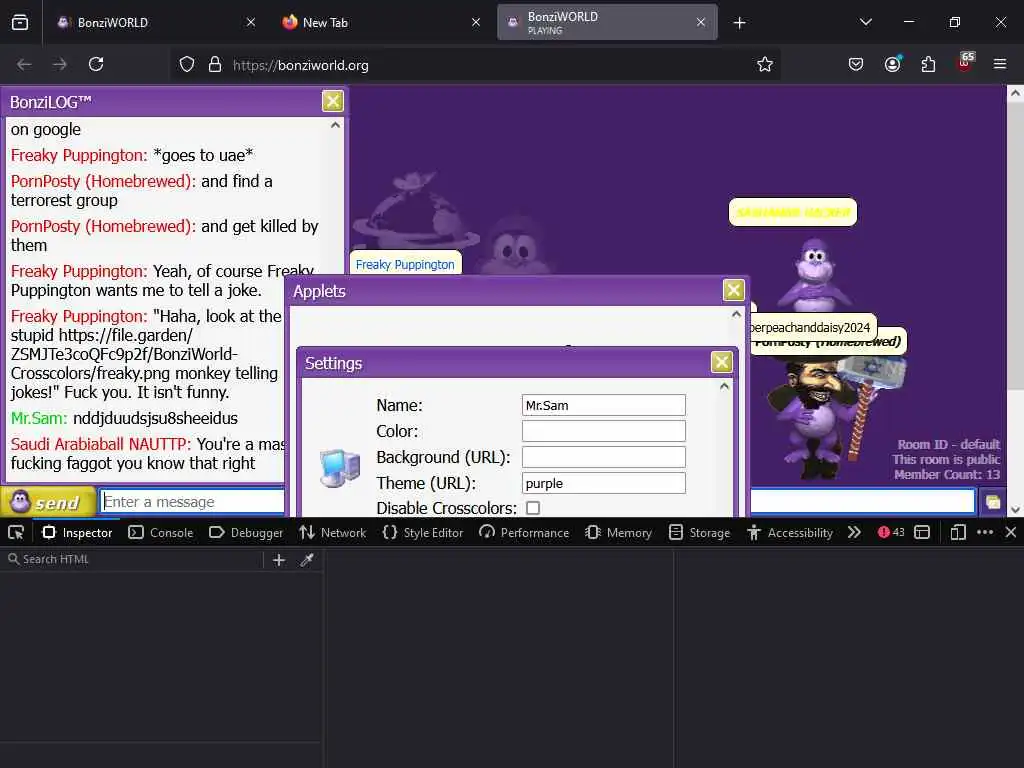Open the Performance panel
The image size is (1024, 768).
tap(524, 532)
